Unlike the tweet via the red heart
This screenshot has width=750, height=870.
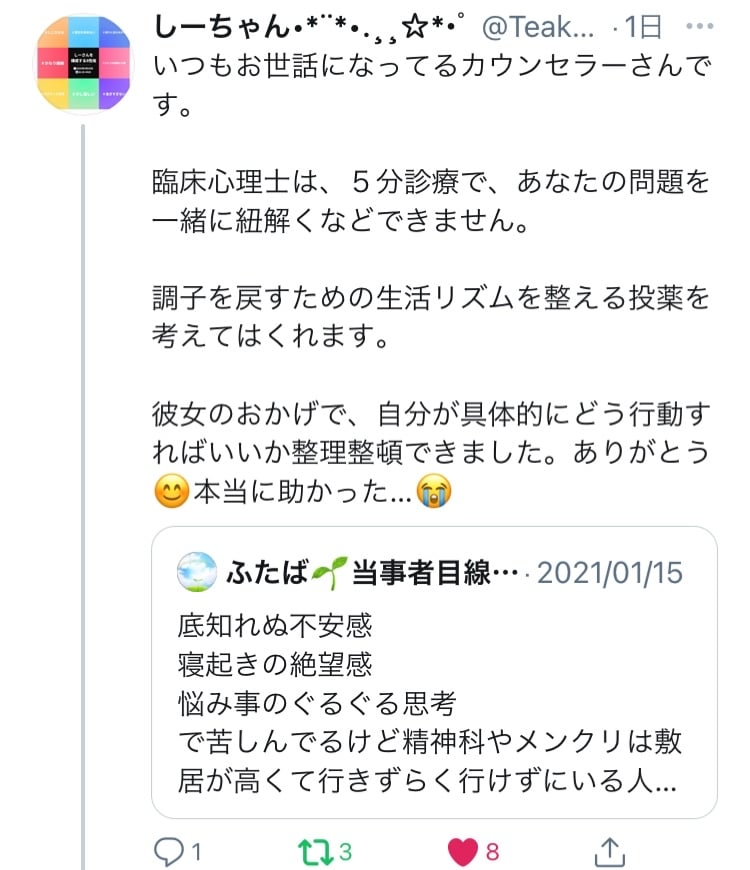[x=461, y=851]
